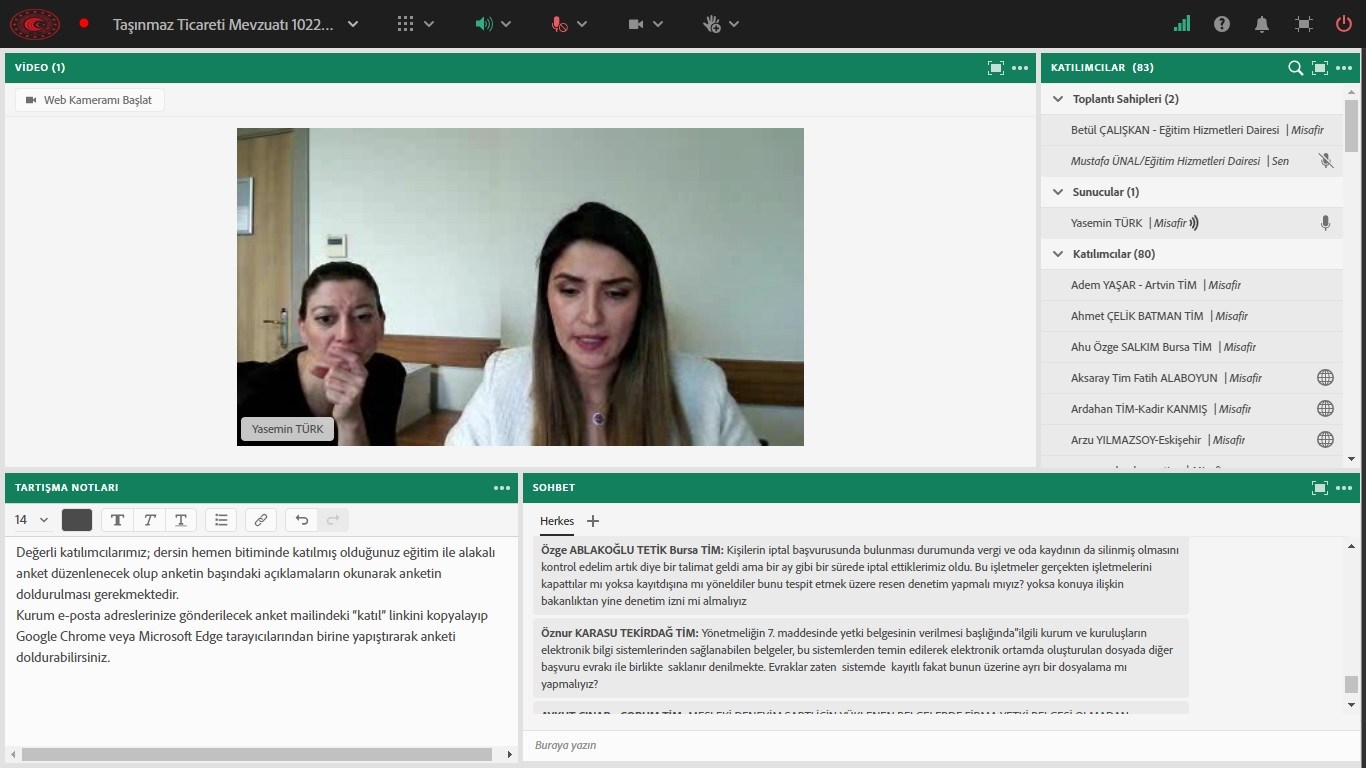Image resolution: width=1366 pixels, height=768 pixels.
Task: Collapse the Katılımcılar (80) group
Action: 1058,254
